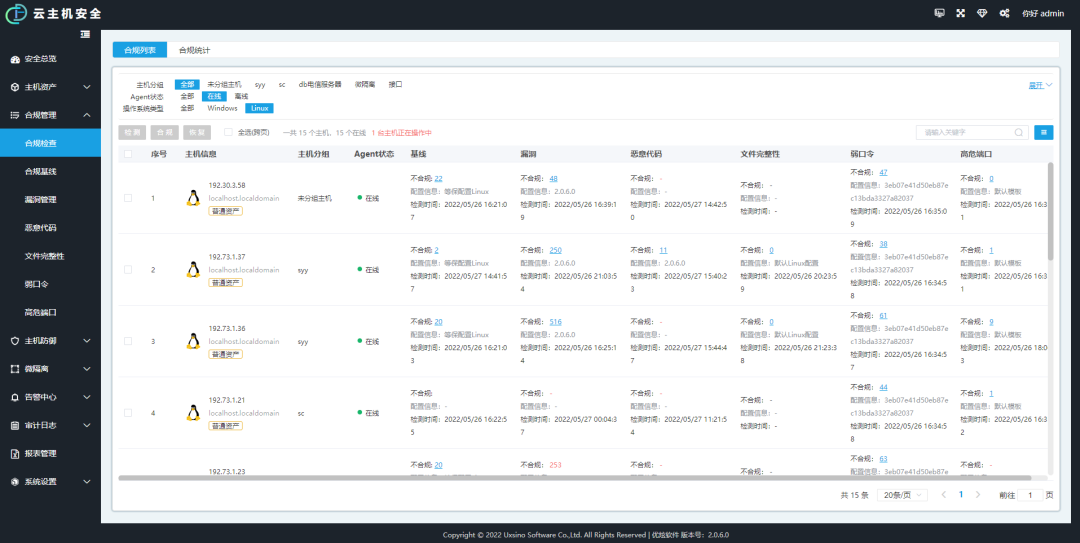Click the blue list-view icon button
1080x543 pixels.
click(1043, 132)
